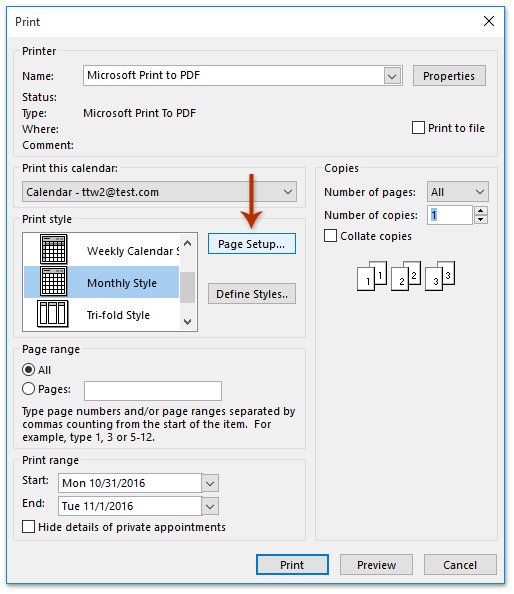This screenshot has width=514, height=594.
Task: Enable Print to file checkbox
Action: pos(418,128)
